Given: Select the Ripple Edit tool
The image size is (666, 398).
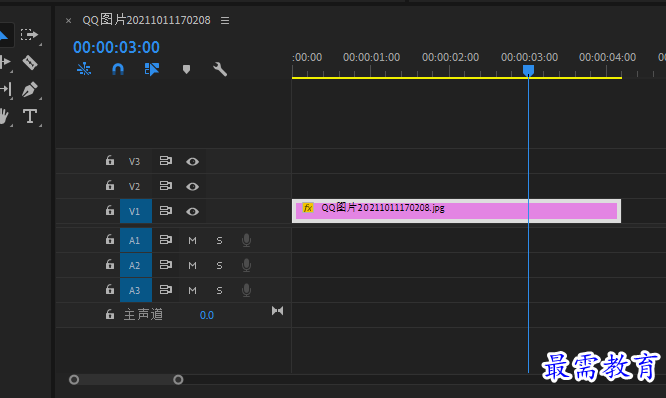Looking at the screenshot, I should [x=5, y=62].
